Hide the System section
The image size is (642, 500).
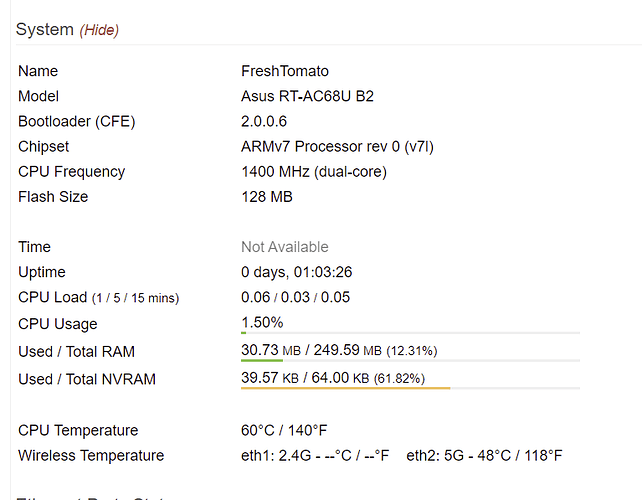click(x=99, y=30)
